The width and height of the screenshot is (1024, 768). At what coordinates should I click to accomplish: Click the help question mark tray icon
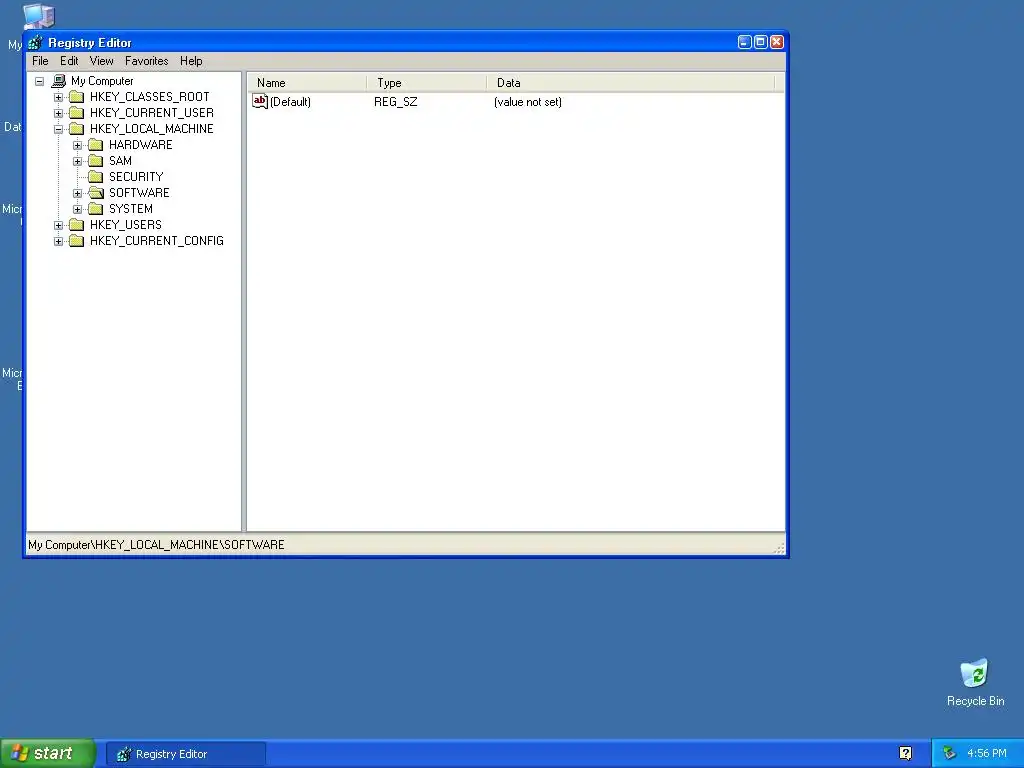click(x=905, y=754)
